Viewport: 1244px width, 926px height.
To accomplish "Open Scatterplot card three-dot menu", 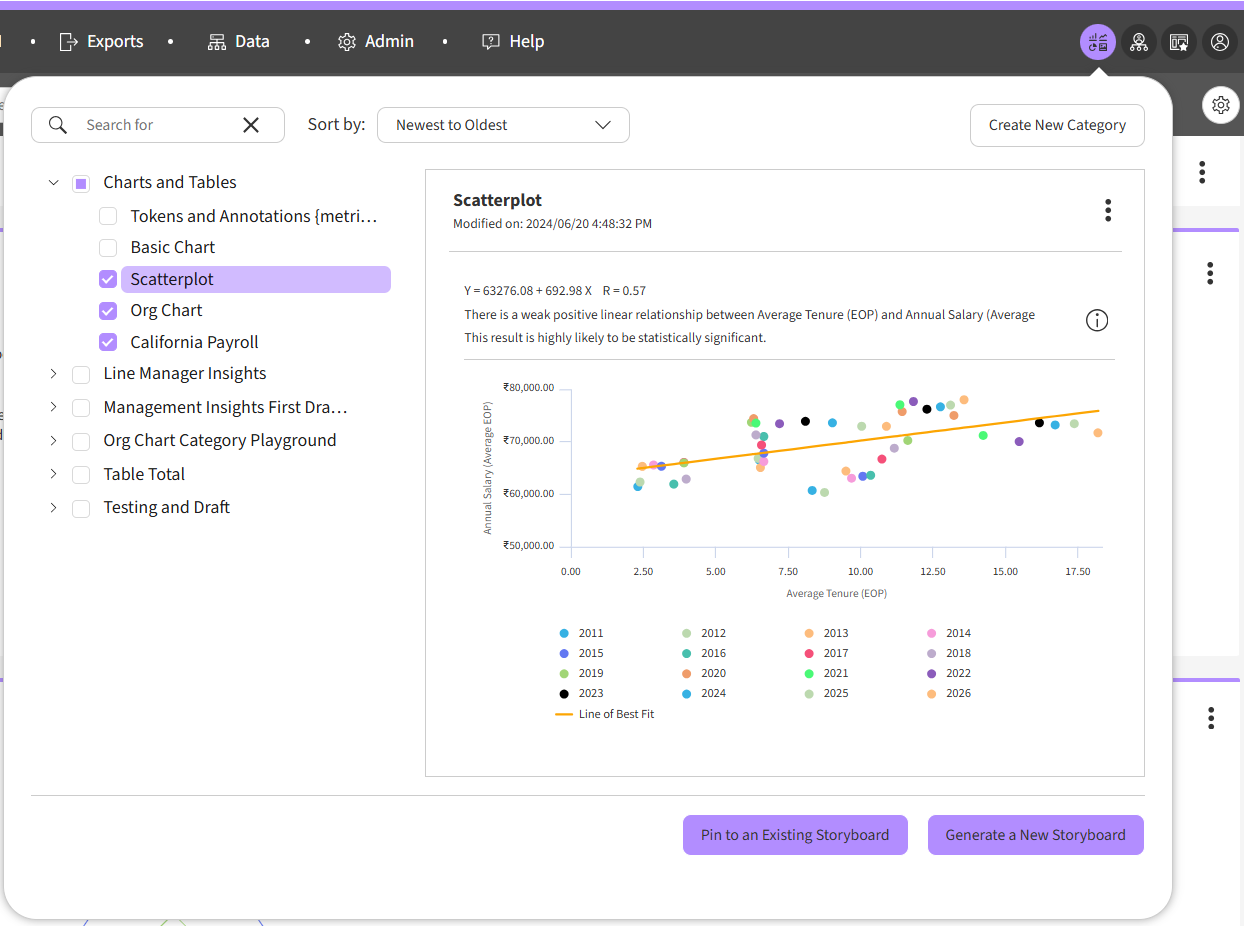I will 1107,210.
